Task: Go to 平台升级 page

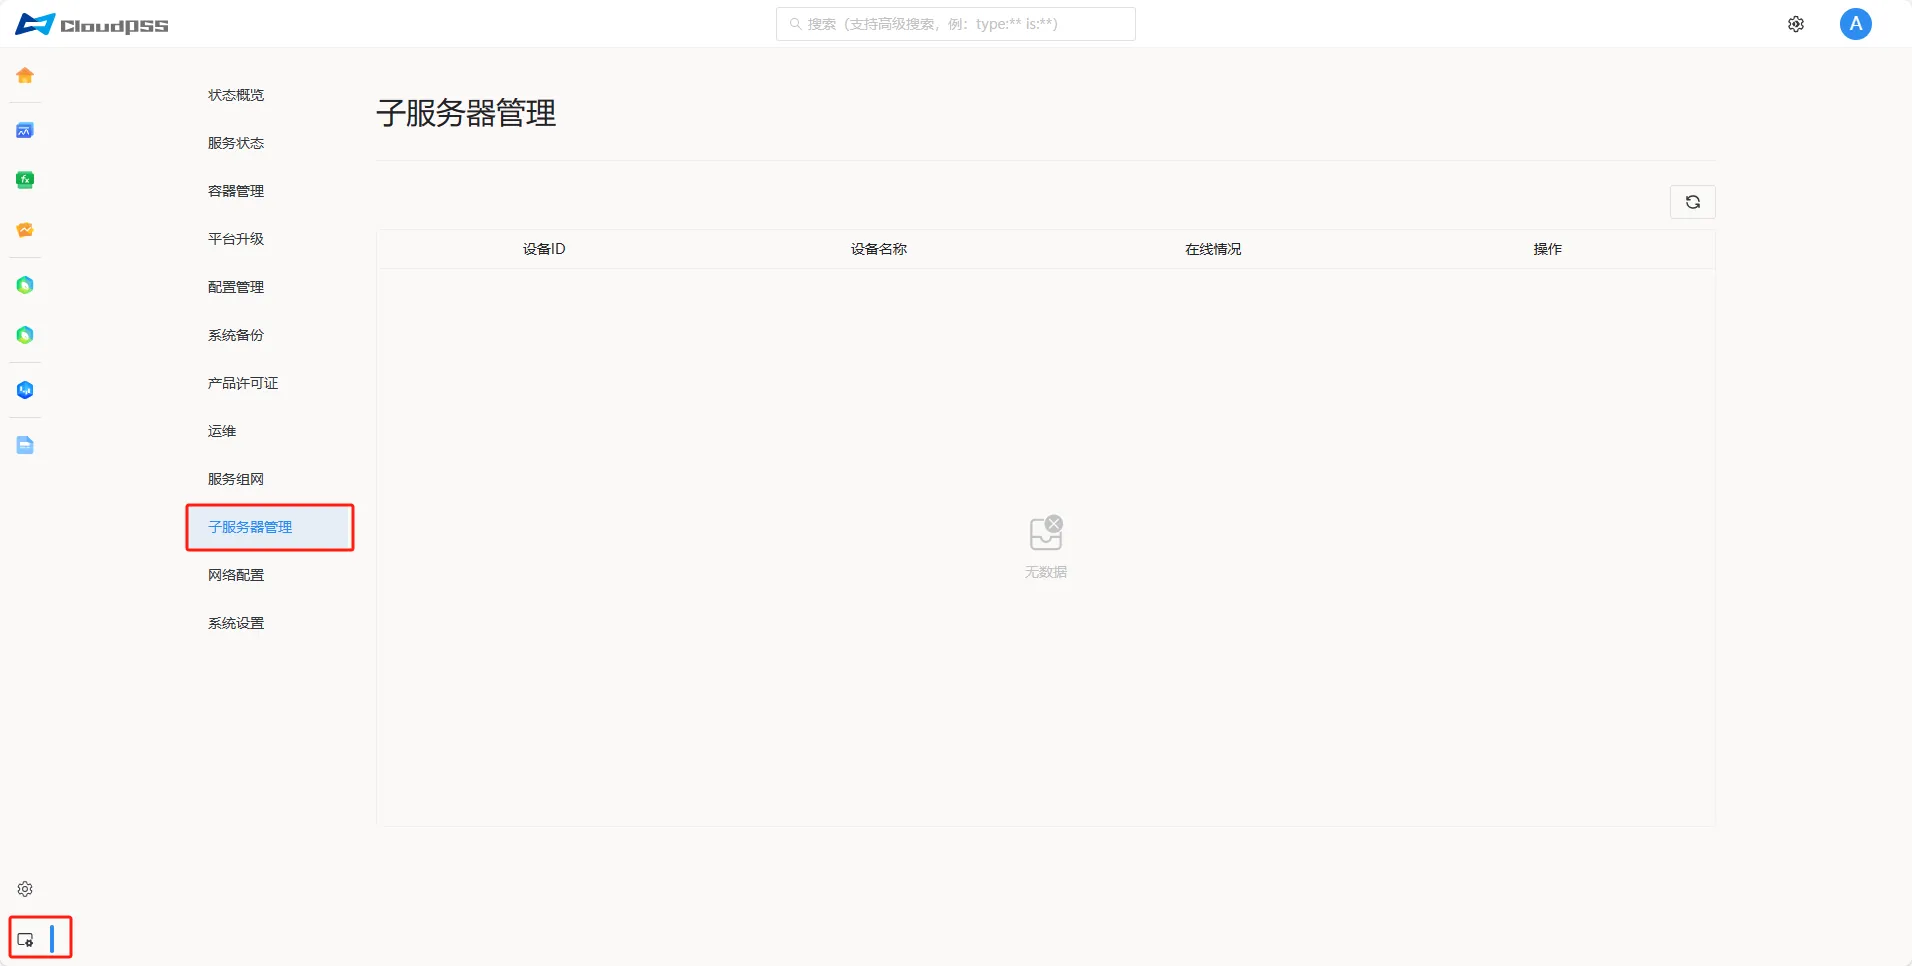Action: point(236,239)
